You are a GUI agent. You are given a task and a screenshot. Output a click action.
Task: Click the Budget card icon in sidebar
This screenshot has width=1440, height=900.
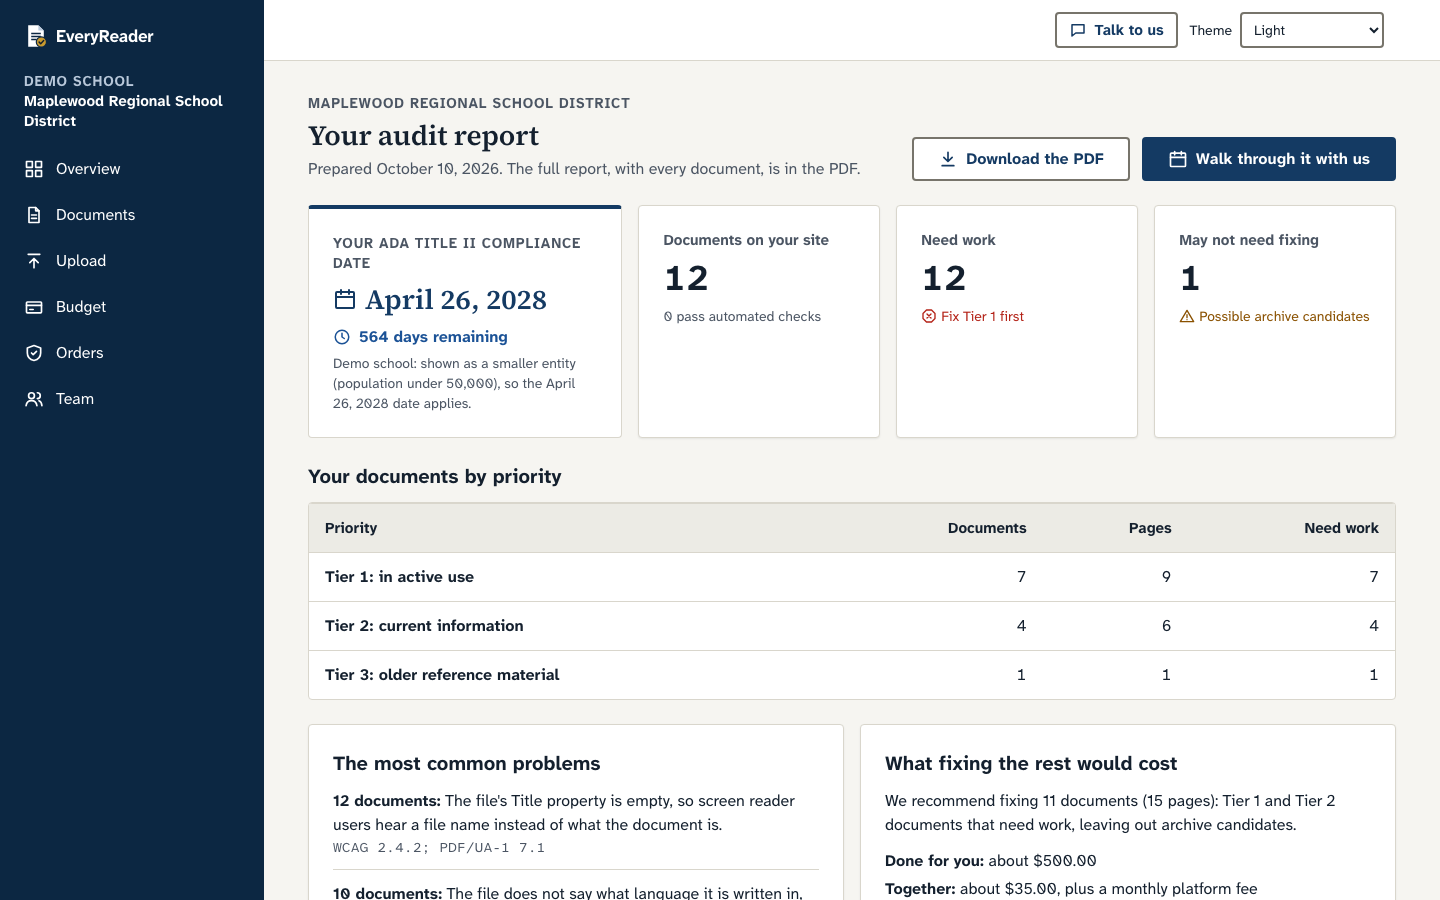34,307
